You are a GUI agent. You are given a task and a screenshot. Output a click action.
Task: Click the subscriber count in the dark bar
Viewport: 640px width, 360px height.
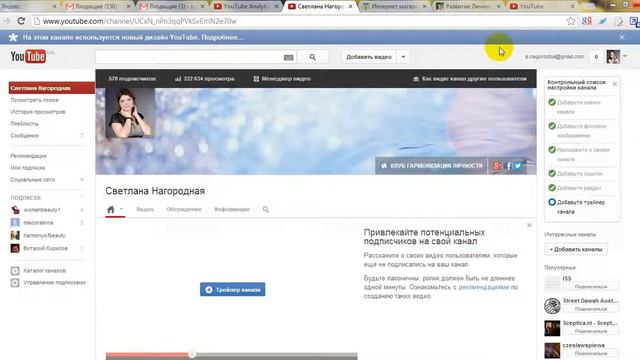click(x=132, y=78)
